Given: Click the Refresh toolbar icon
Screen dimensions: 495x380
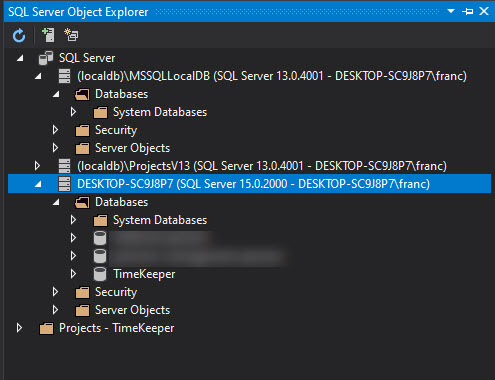Looking at the screenshot, I should 19,35.
